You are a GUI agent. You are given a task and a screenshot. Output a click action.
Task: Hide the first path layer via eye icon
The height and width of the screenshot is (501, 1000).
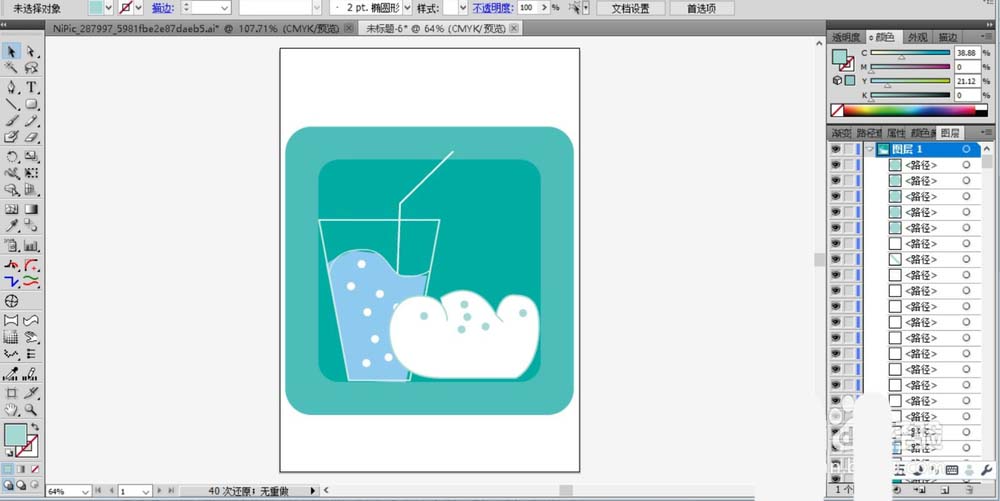pos(835,165)
